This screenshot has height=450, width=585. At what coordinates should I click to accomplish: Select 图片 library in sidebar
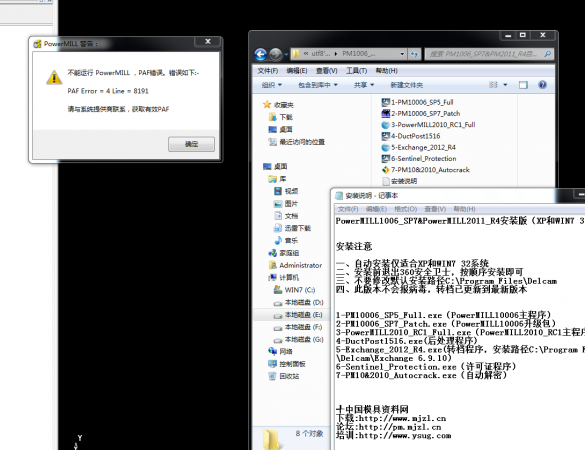tap(286, 204)
